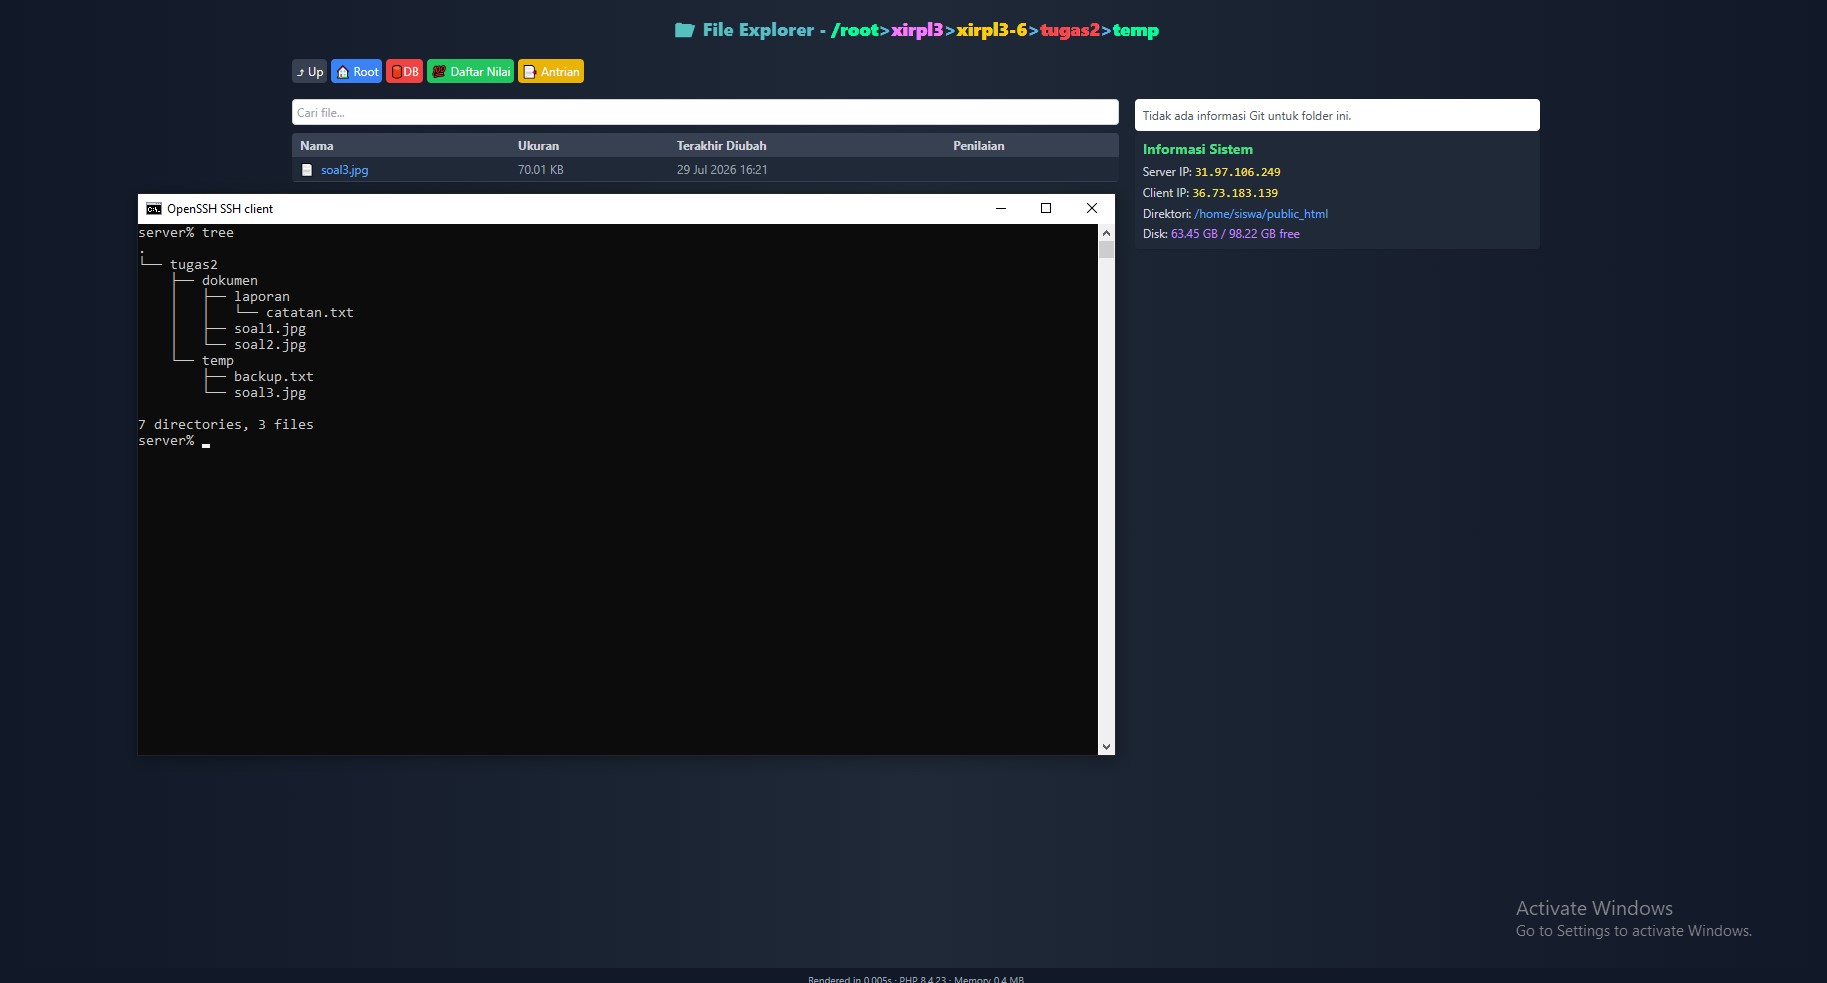Click terminal scrollbar thumb
This screenshot has width=1827, height=983.
coord(1106,250)
